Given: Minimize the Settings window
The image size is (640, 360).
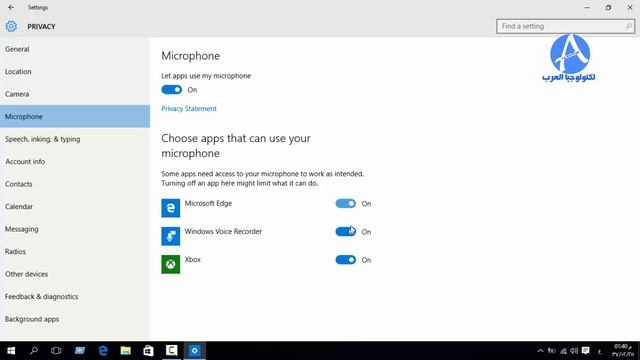Looking at the screenshot, I should click(x=587, y=7).
